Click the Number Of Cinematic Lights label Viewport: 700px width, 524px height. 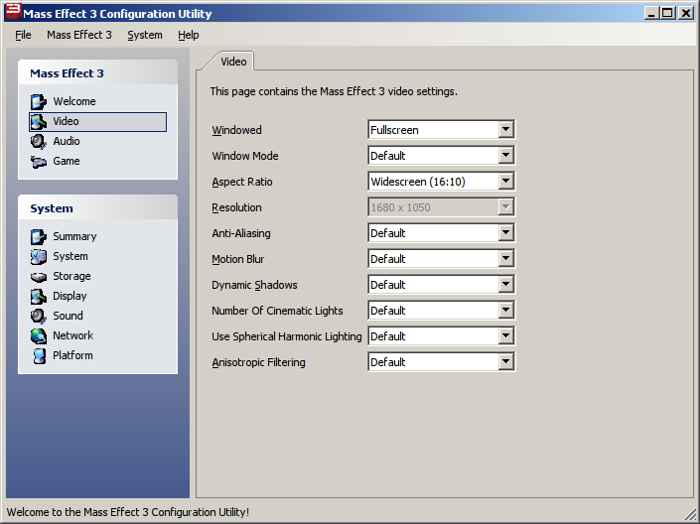277,311
